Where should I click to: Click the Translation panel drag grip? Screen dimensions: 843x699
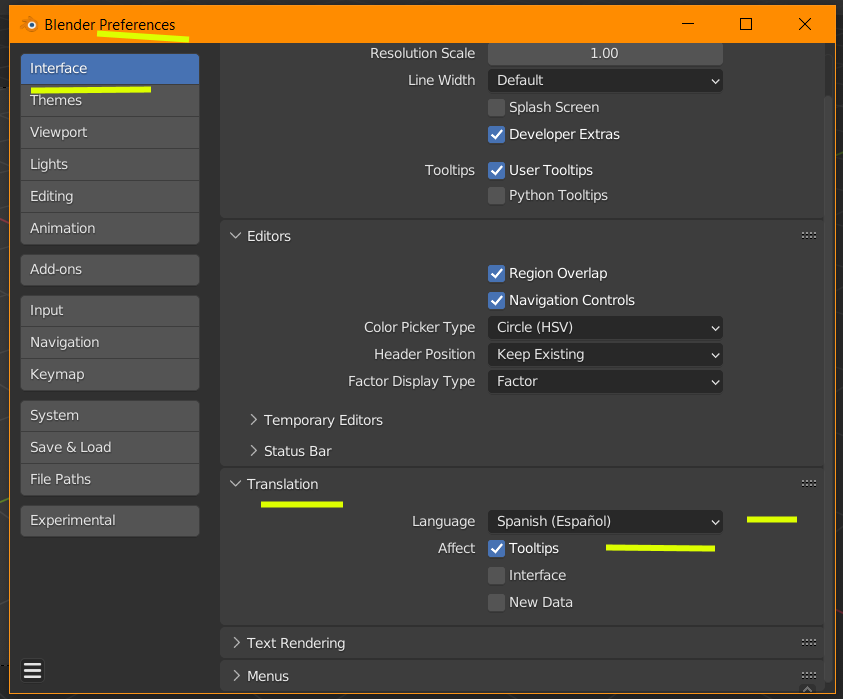coord(809,484)
